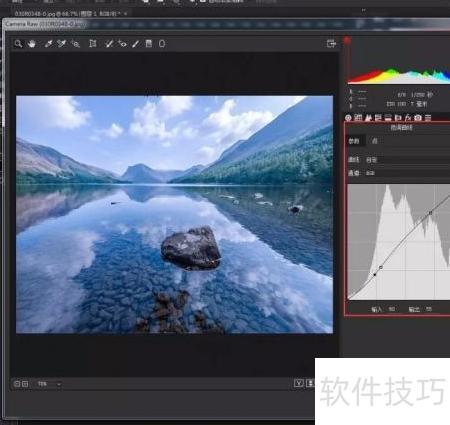Click the lake photo preview
The image size is (450, 425).
click(174, 214)
